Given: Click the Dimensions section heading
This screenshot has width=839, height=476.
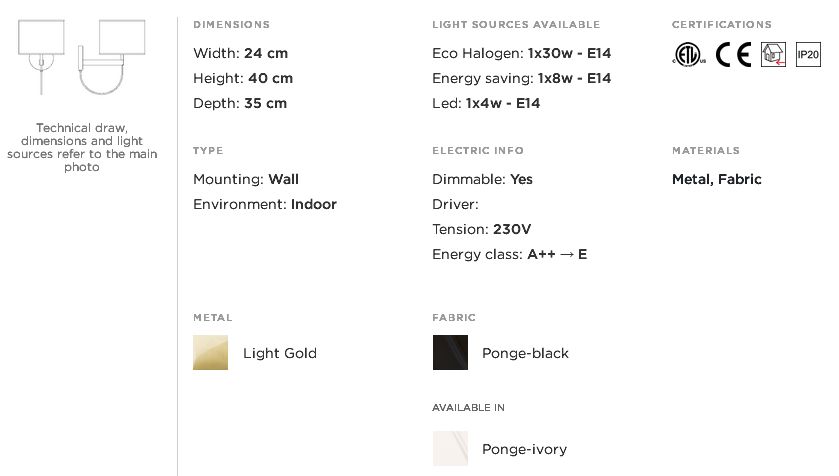Looking at the screenshot, I should pos(232,25).
